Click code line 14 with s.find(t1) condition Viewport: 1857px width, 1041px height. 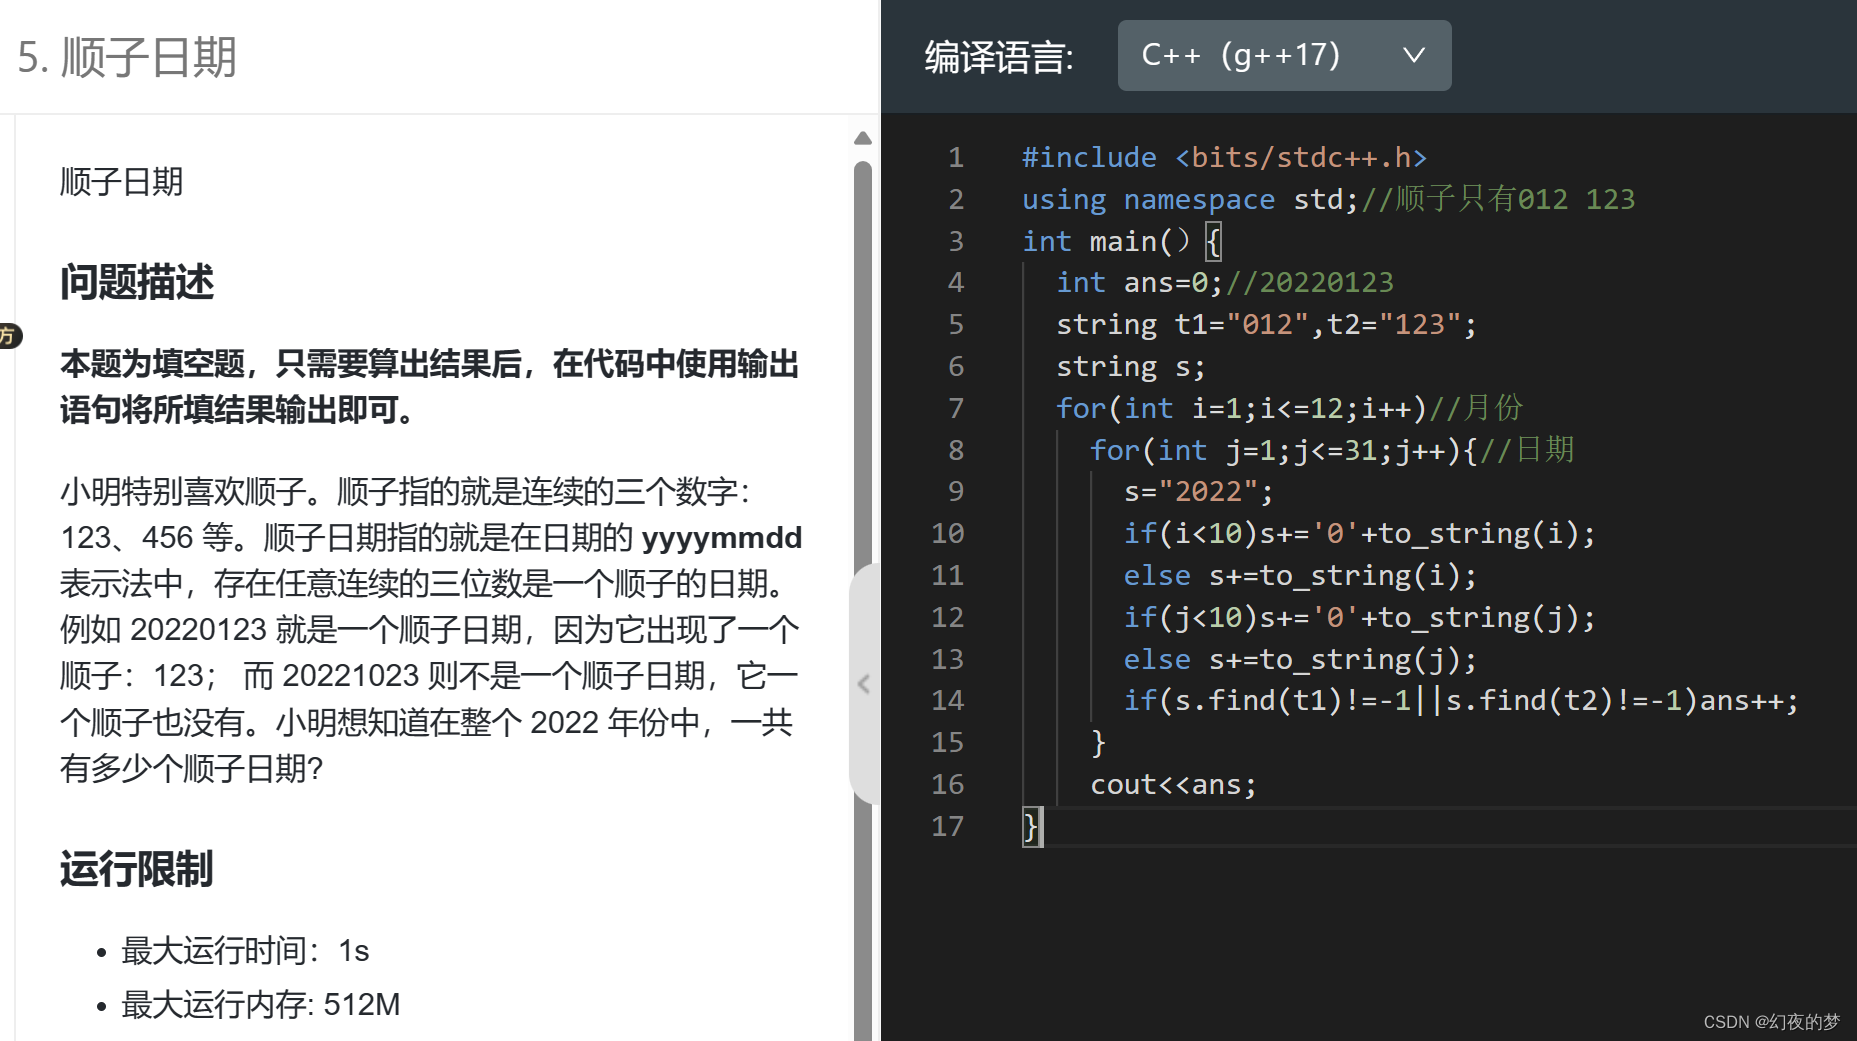[x=1461, y=701]
